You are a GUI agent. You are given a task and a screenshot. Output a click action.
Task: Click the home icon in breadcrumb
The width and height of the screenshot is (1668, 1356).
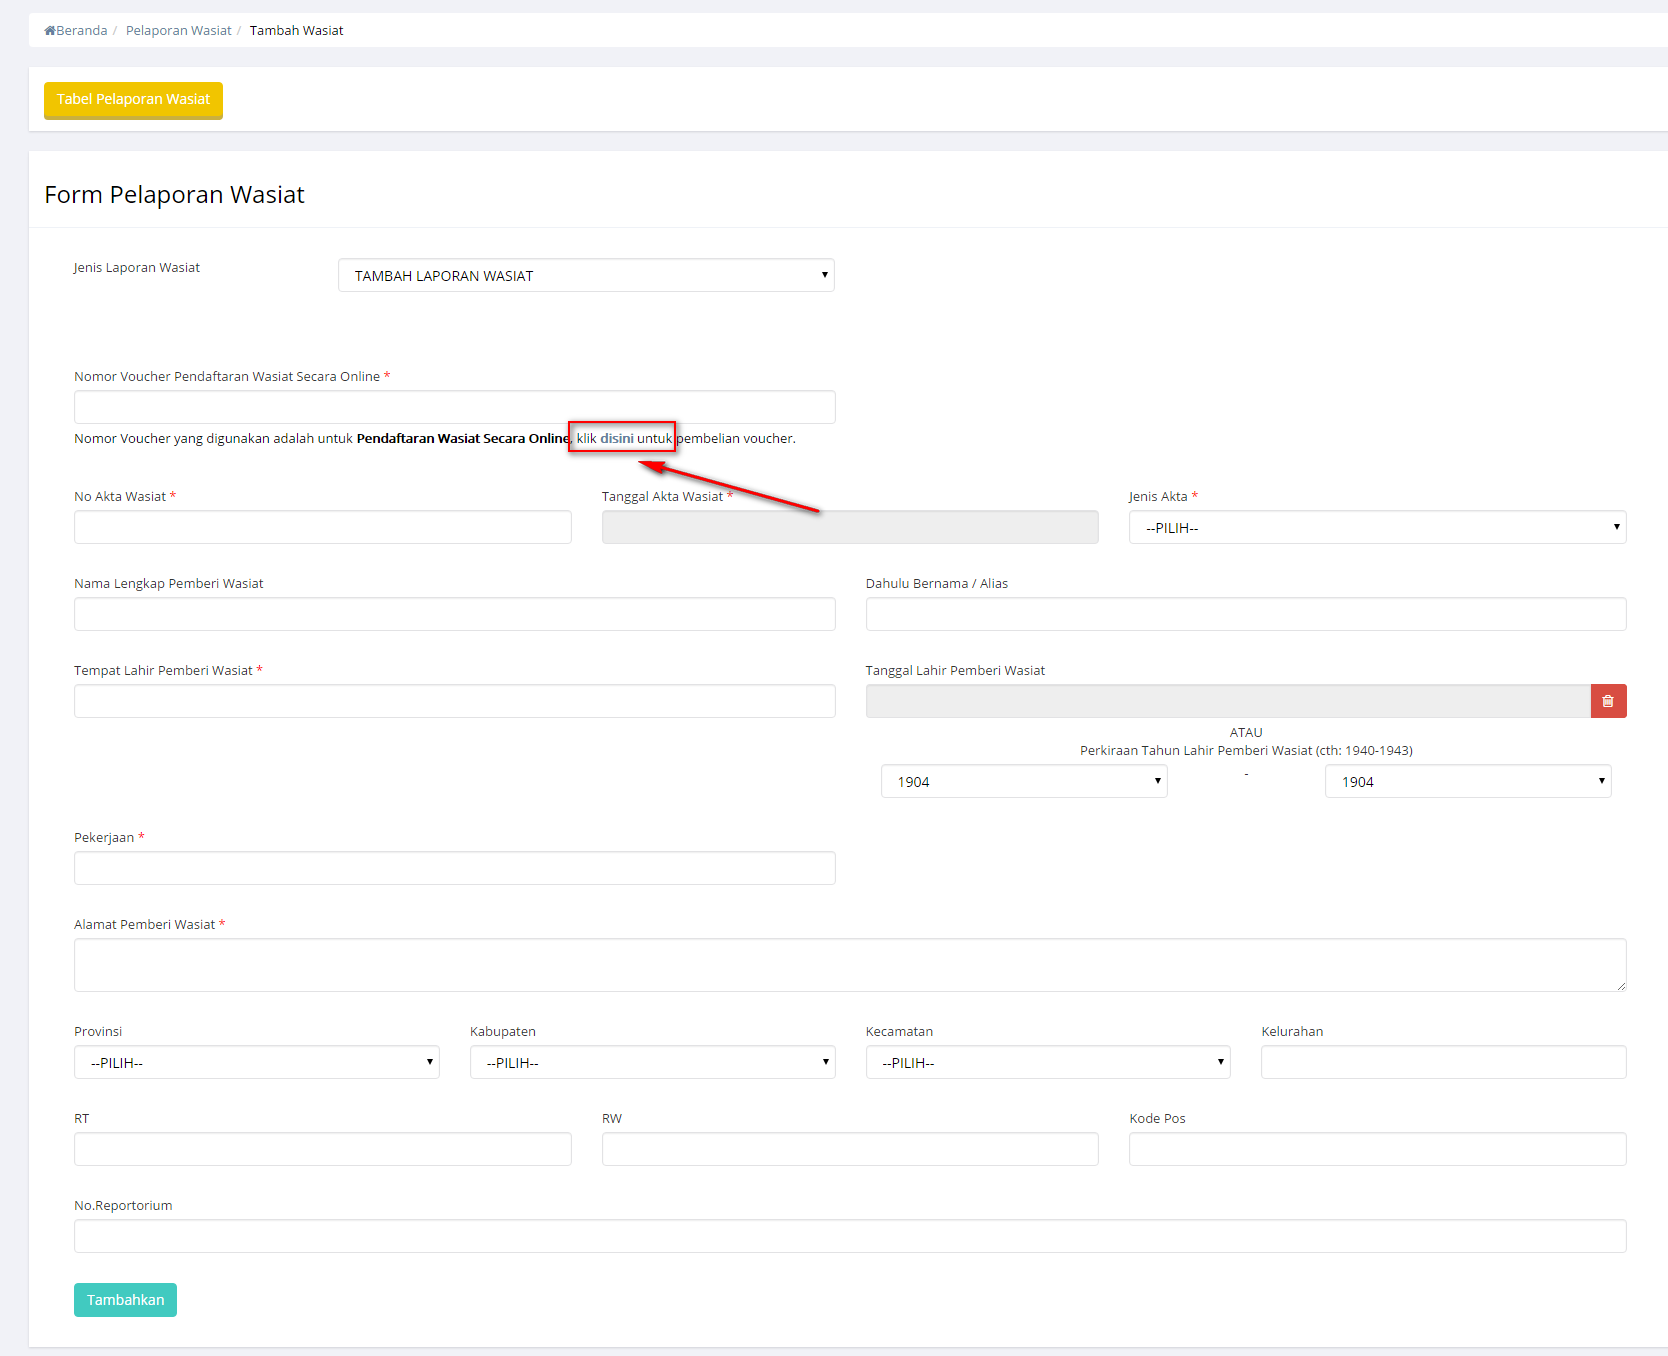coord(50,31)
